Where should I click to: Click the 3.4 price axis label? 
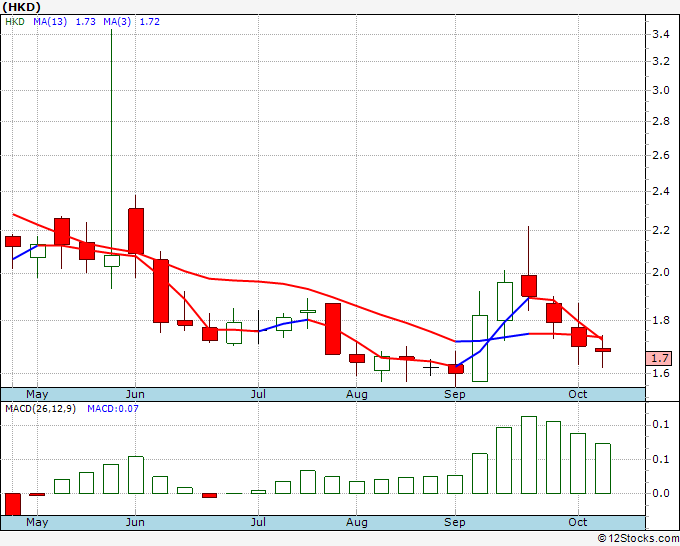coord(660,34)
